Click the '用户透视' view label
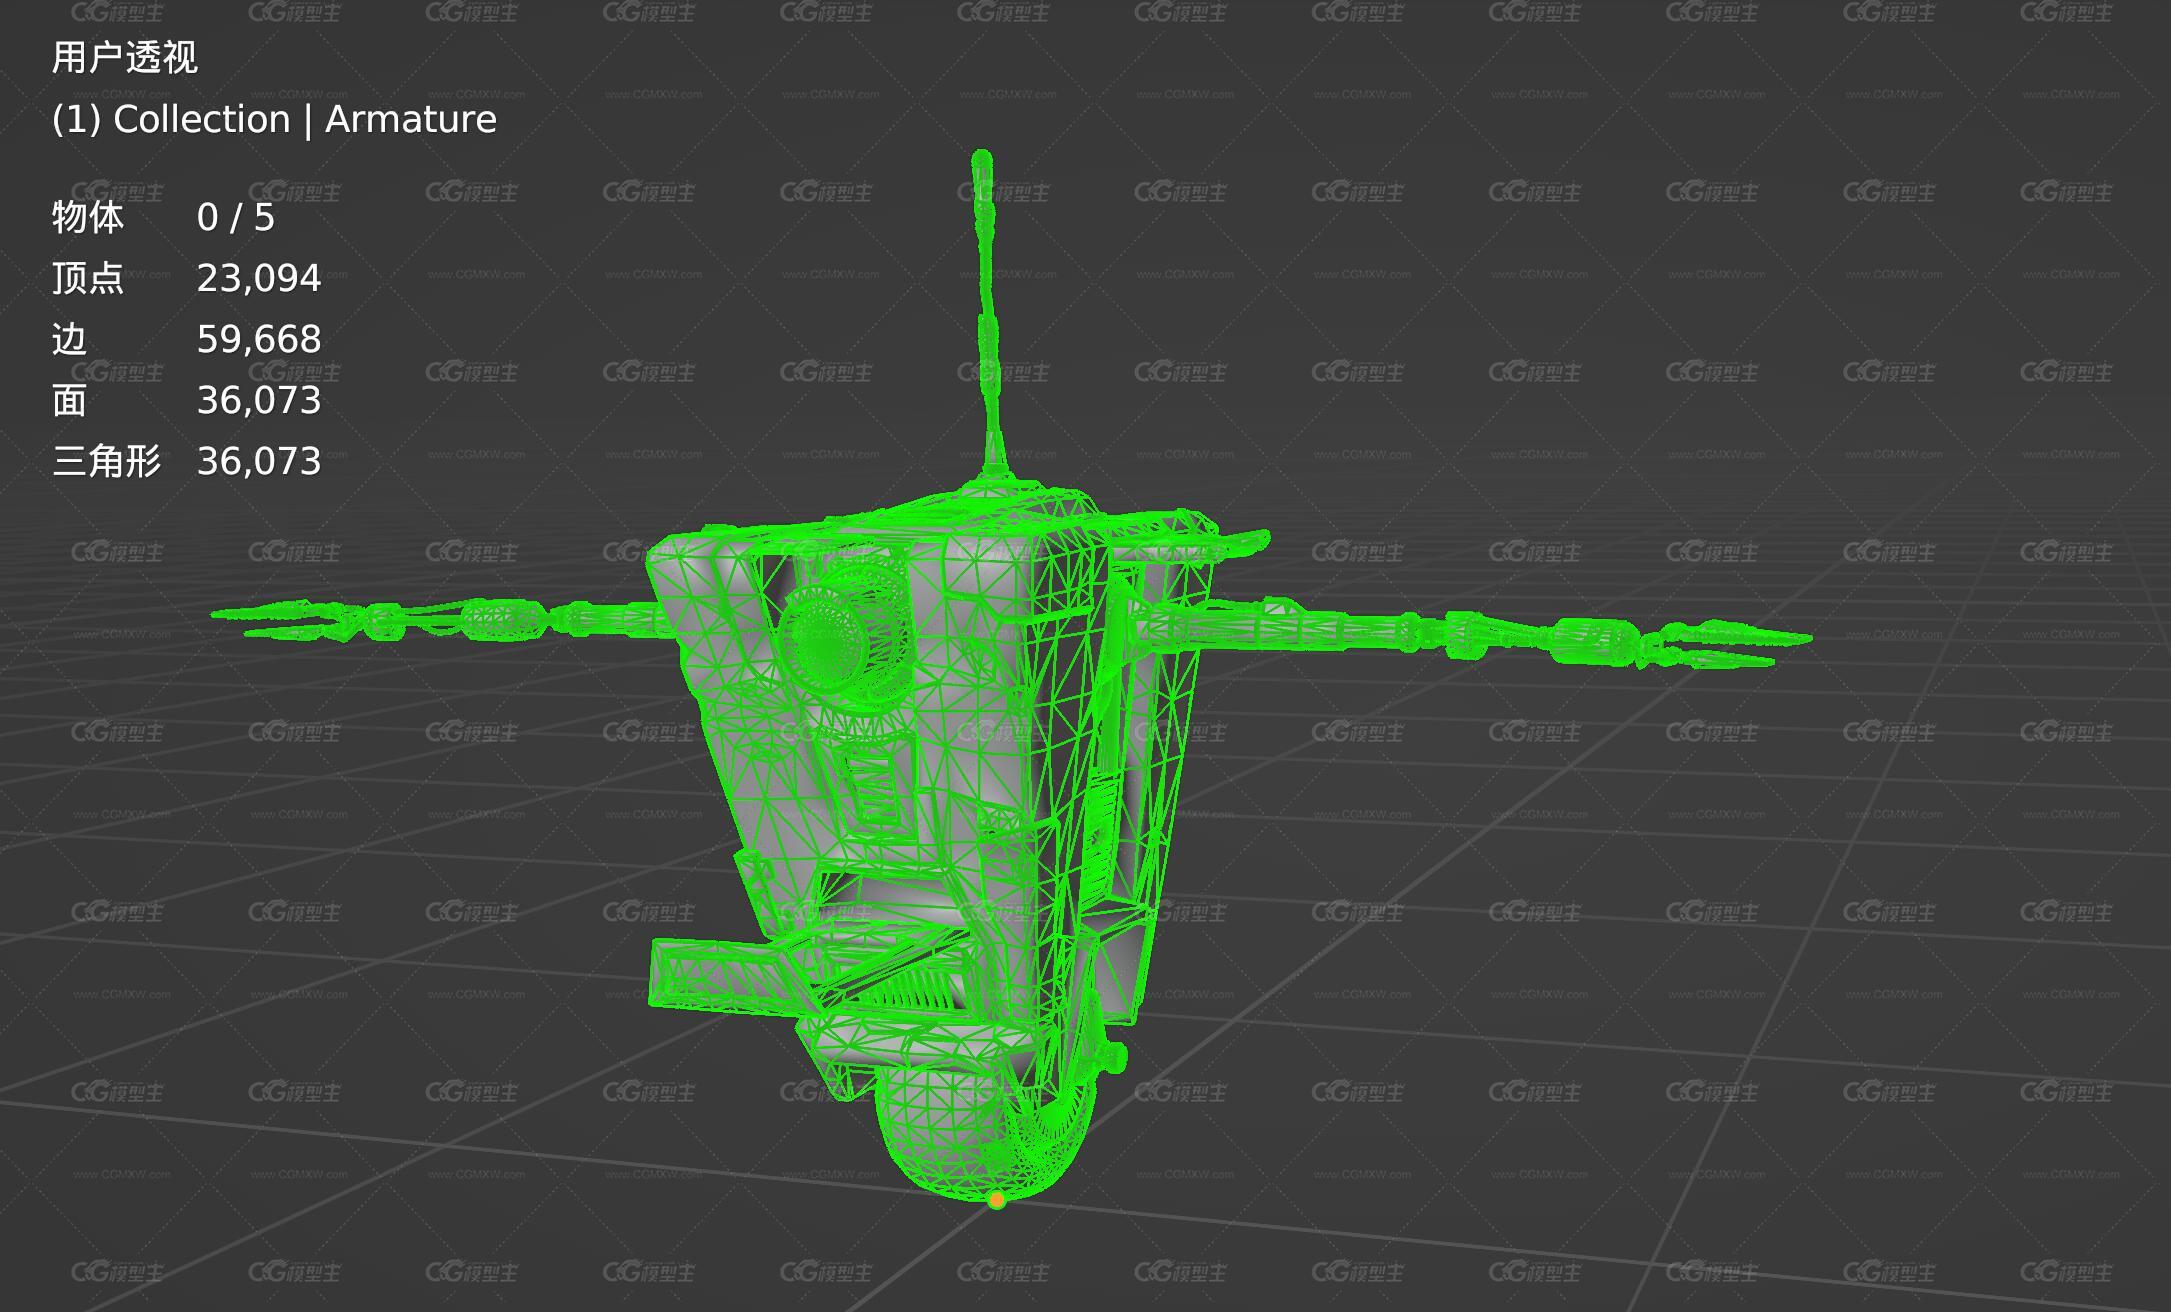This screenshot has height=1312, width=2171. 125,58
